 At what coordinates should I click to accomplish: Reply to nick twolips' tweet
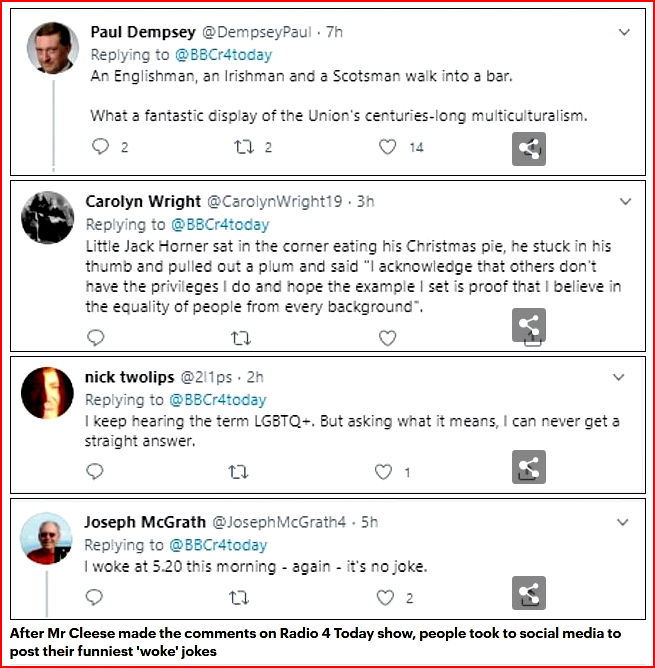pyautogui.click(x=96, y=471)
